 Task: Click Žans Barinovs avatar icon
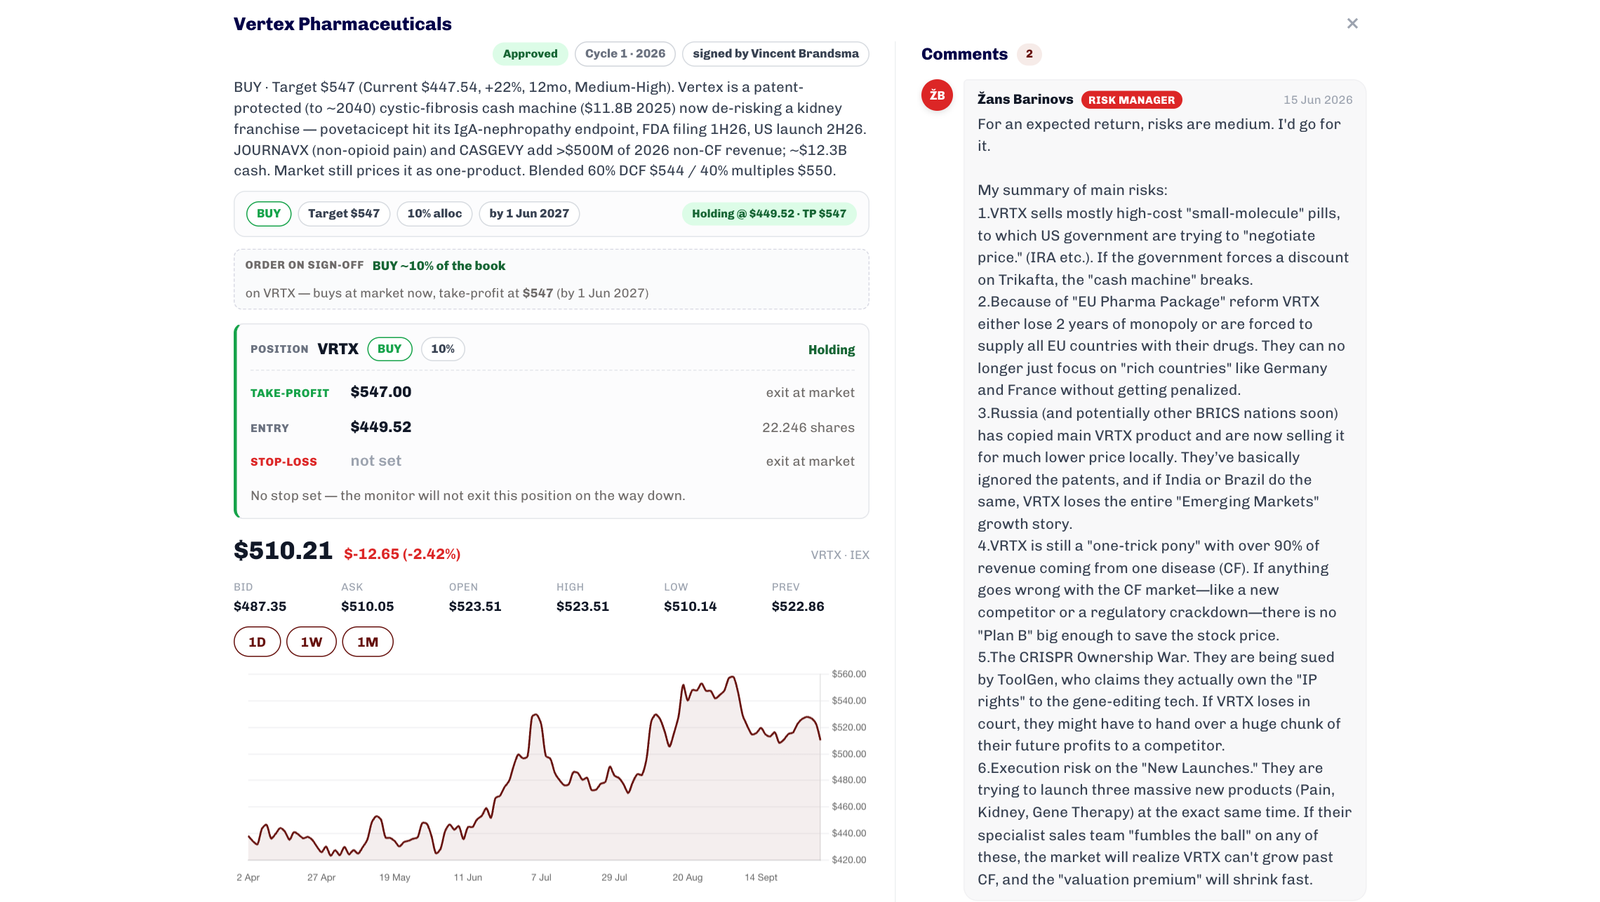point(937,95)
